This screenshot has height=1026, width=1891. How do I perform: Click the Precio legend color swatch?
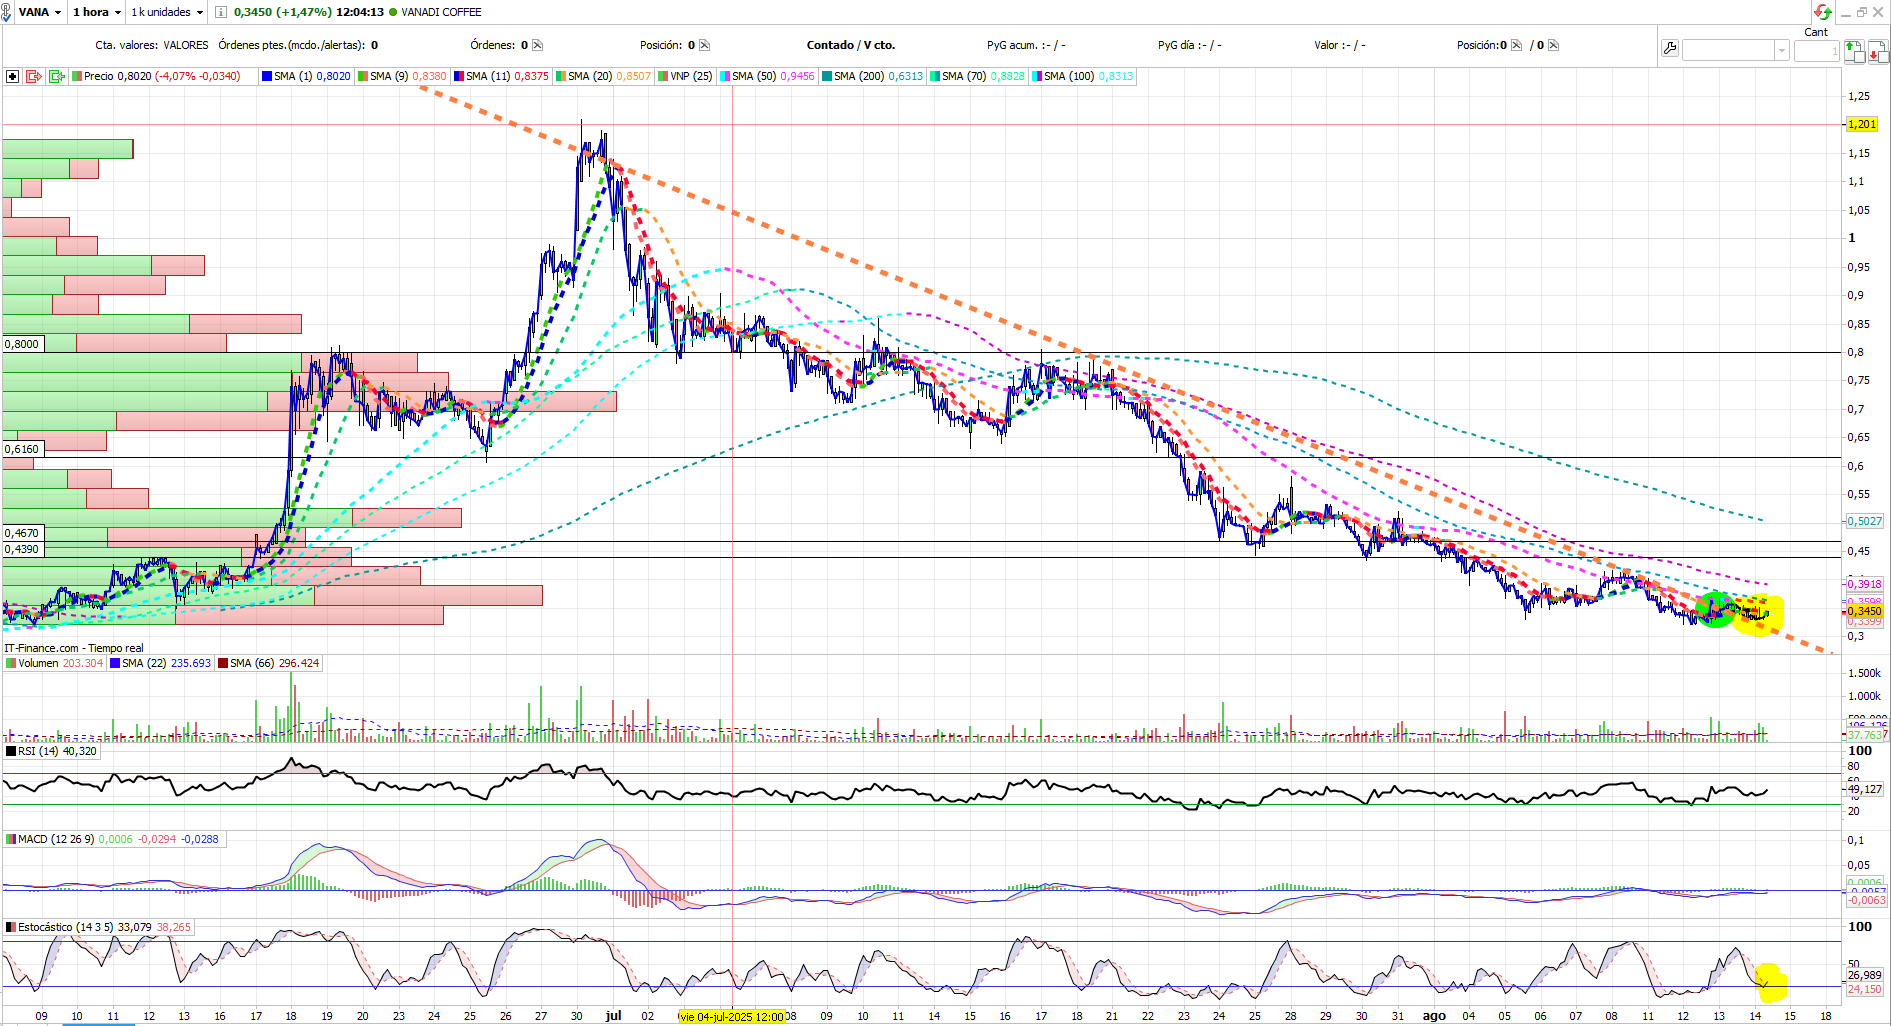pyautogui.click(x=77, y=76)
